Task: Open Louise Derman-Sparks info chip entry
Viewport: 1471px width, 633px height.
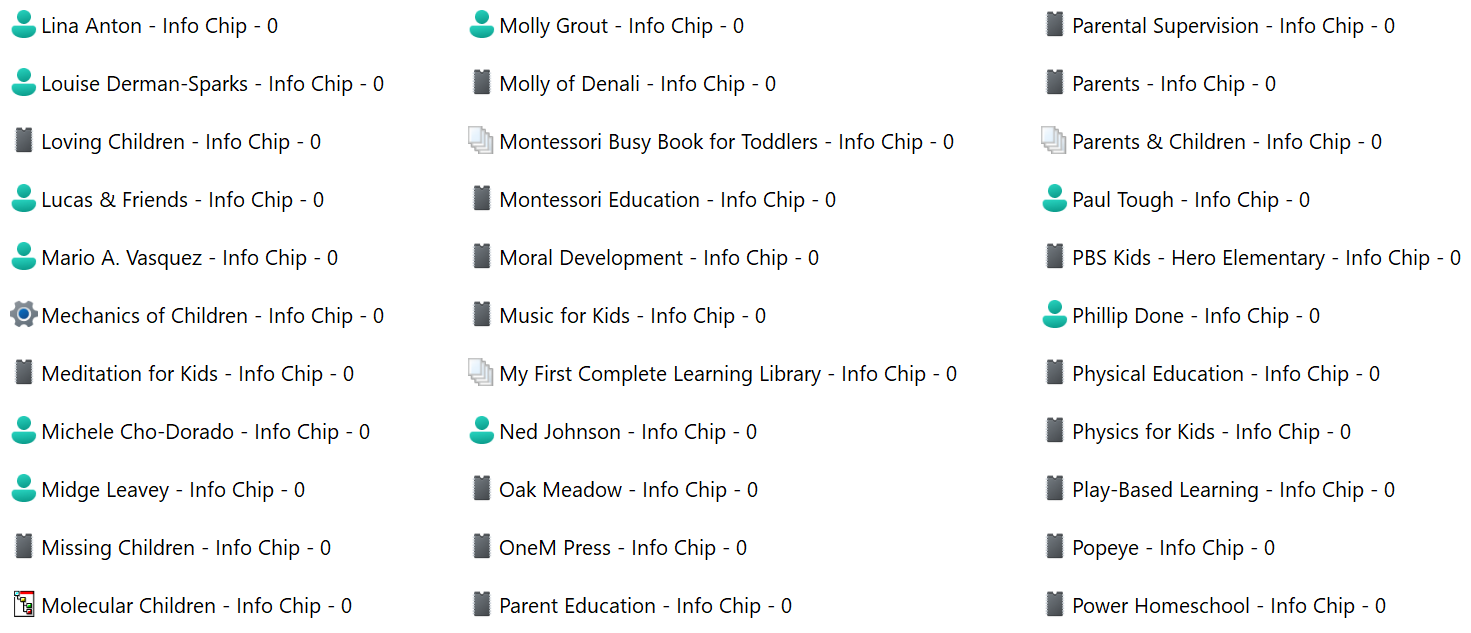Action: [212, 84]
